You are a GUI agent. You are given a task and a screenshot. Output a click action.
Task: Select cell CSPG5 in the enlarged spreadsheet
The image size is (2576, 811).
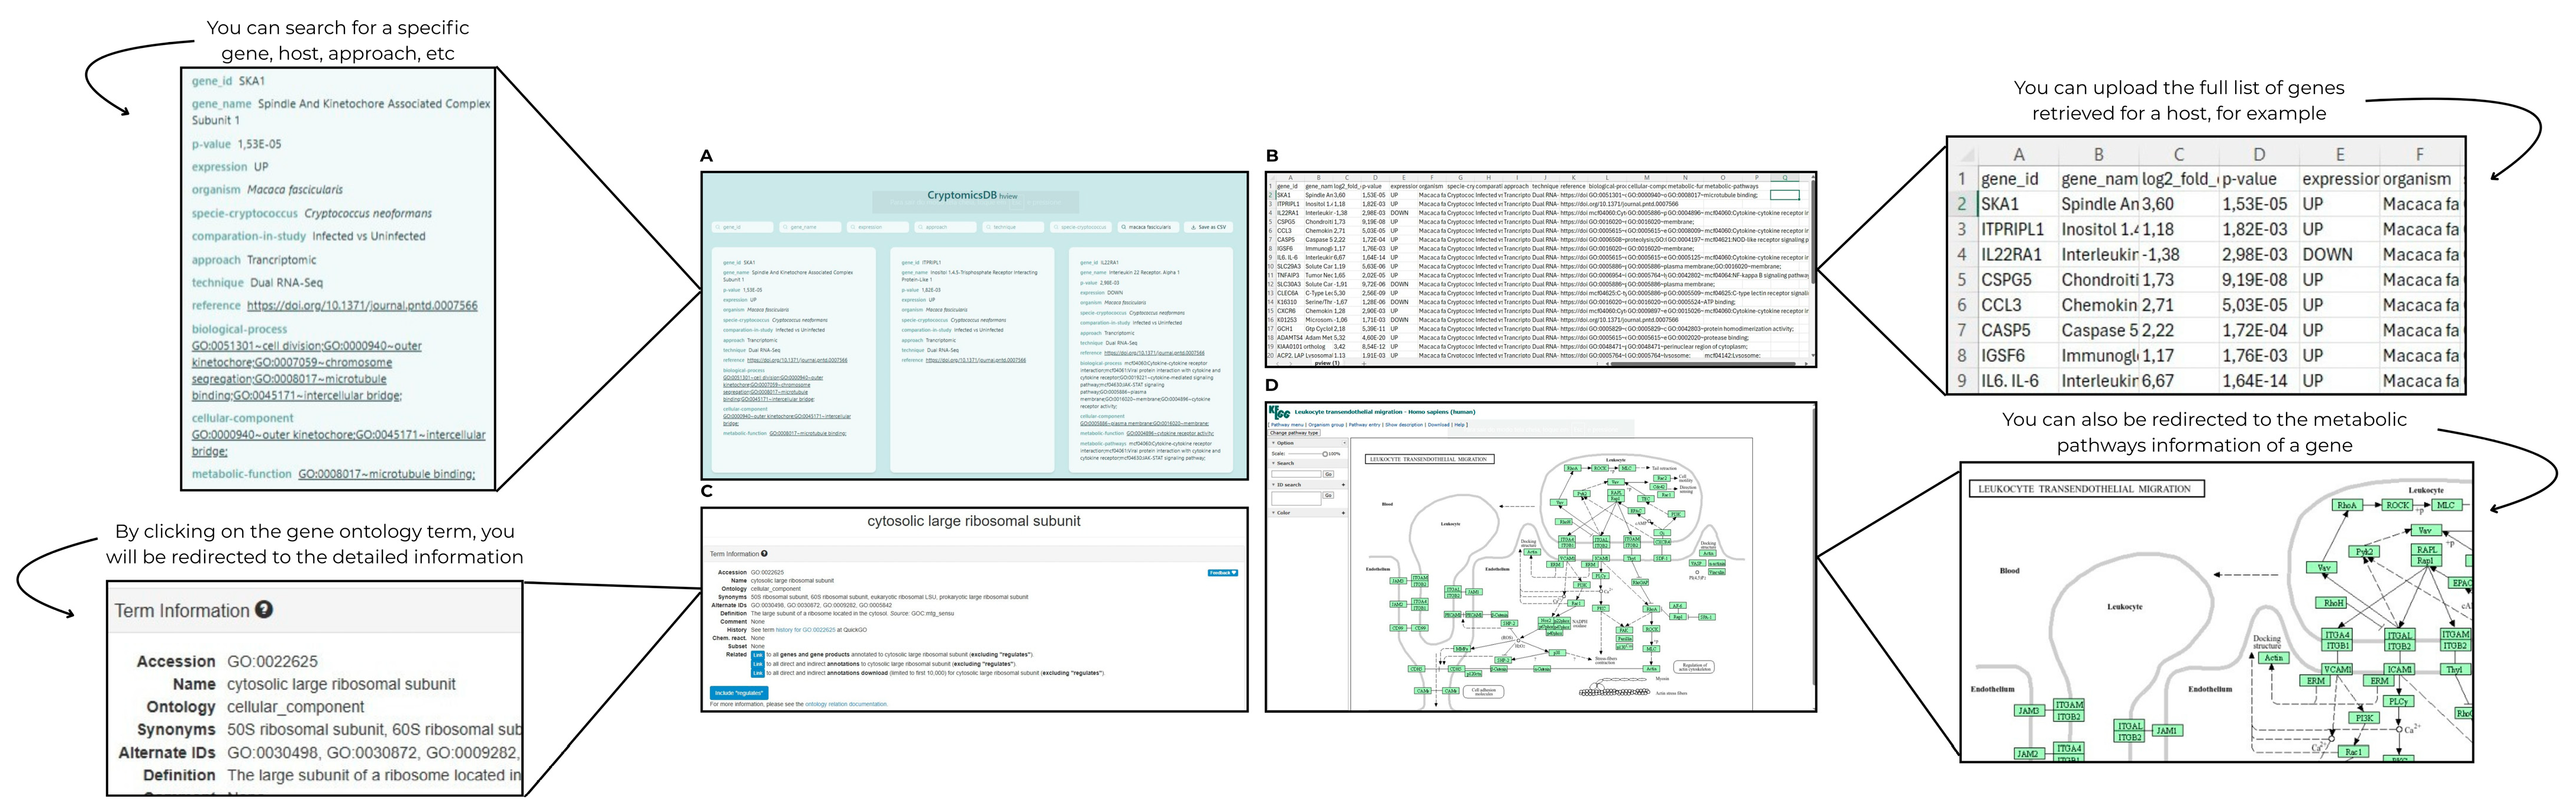click(2019, 280)
